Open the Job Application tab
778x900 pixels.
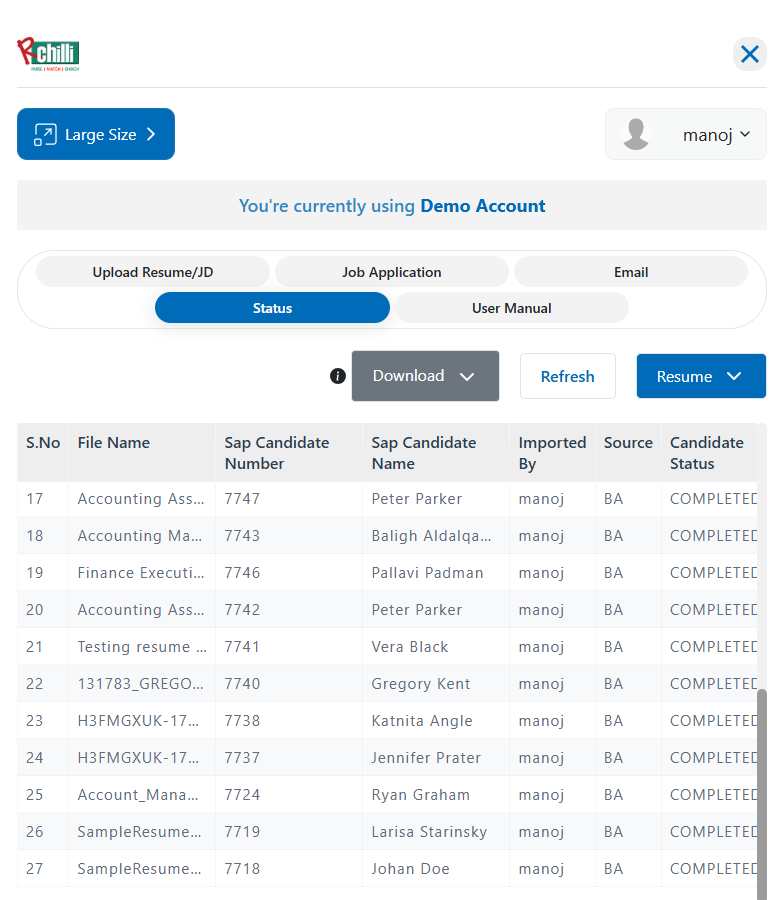391,272
